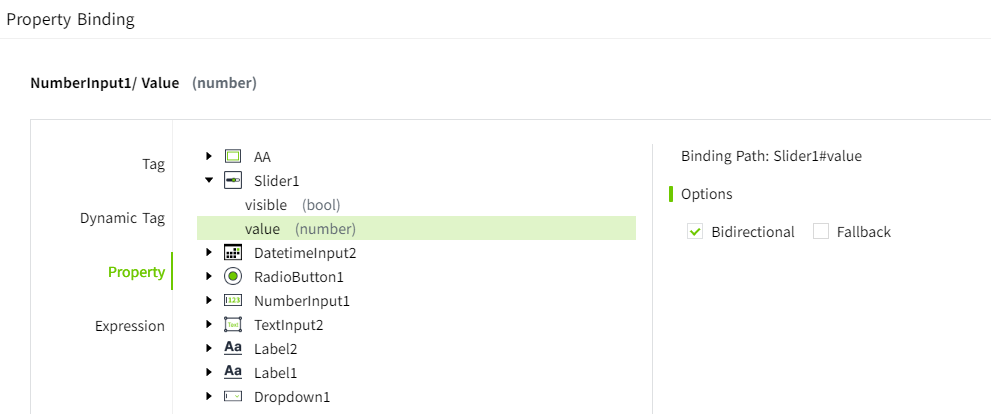
Task: Click the RadioButton1 radio icon
Action: coord(233,277)
